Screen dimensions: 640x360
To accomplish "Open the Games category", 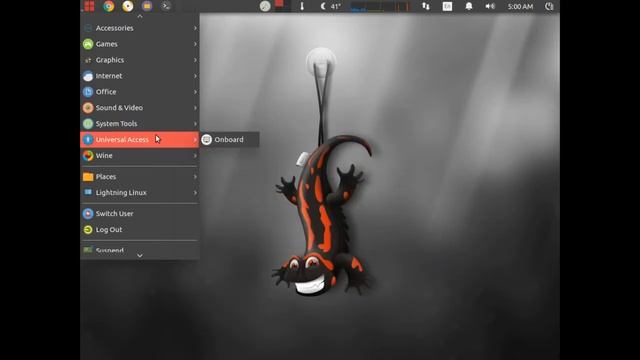I will point(140,44).
